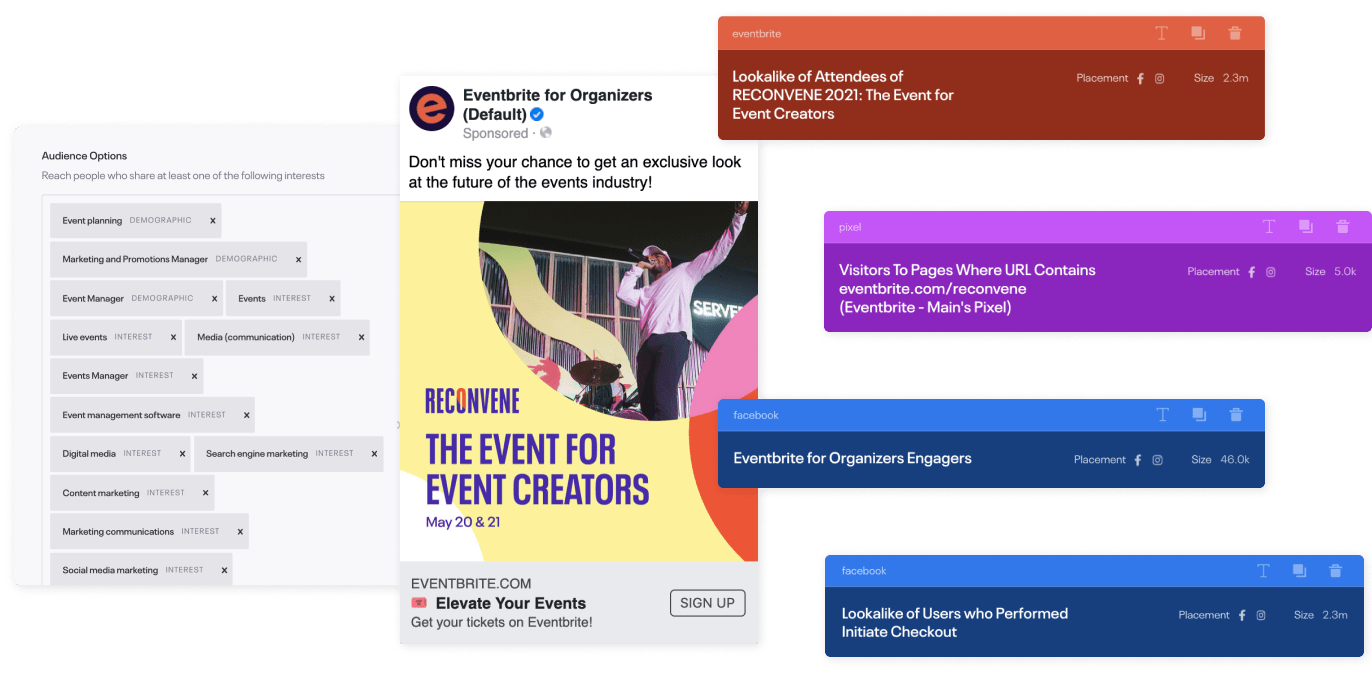Click the Elevate Your Events headline
The height and width of the screenshot is (683, 1372).
pos(511,603)
